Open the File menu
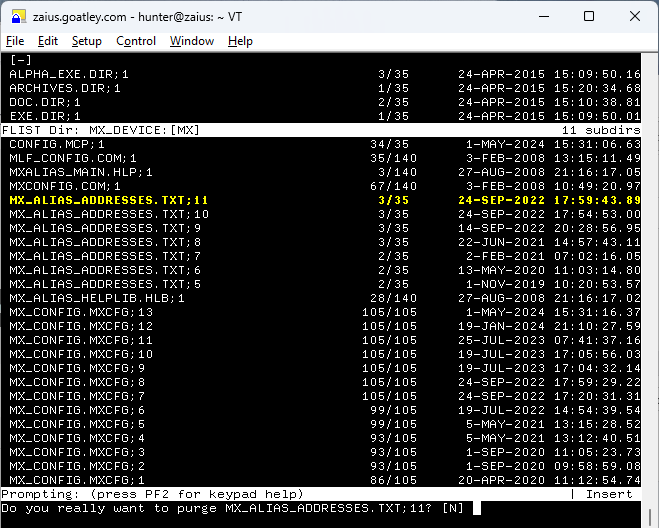The height and width of the screenshot is (528, 659). click(x=15, y=41)
